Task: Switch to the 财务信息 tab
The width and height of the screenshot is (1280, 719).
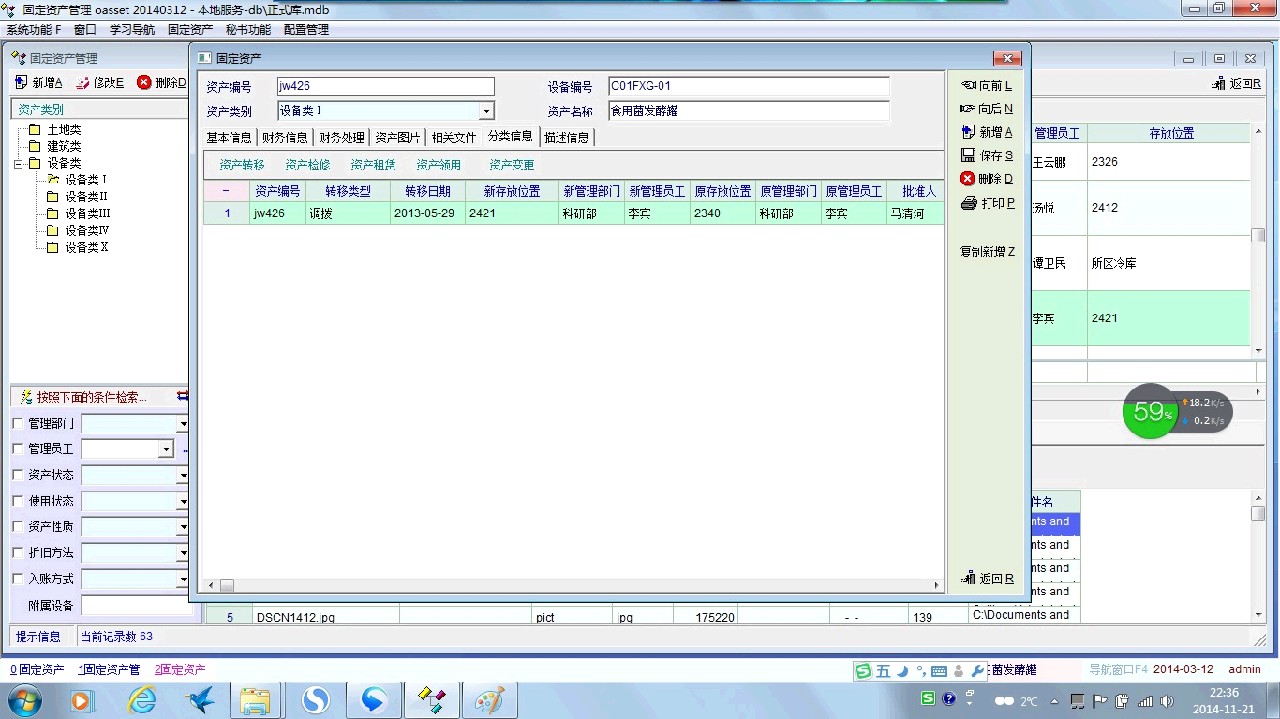Action: (284, 137)
